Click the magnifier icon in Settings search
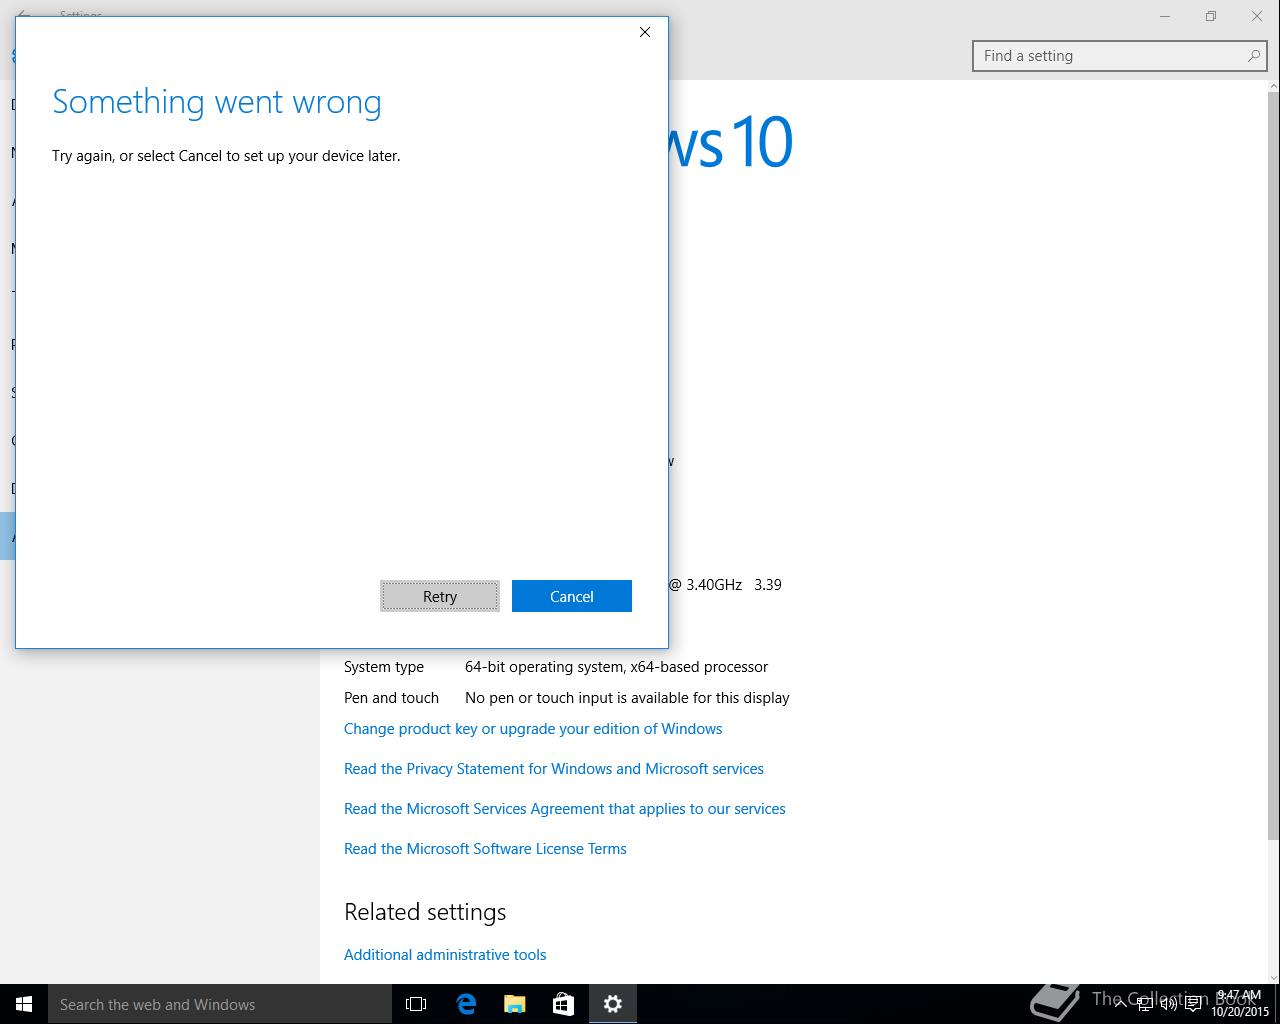 point(1253,56)
